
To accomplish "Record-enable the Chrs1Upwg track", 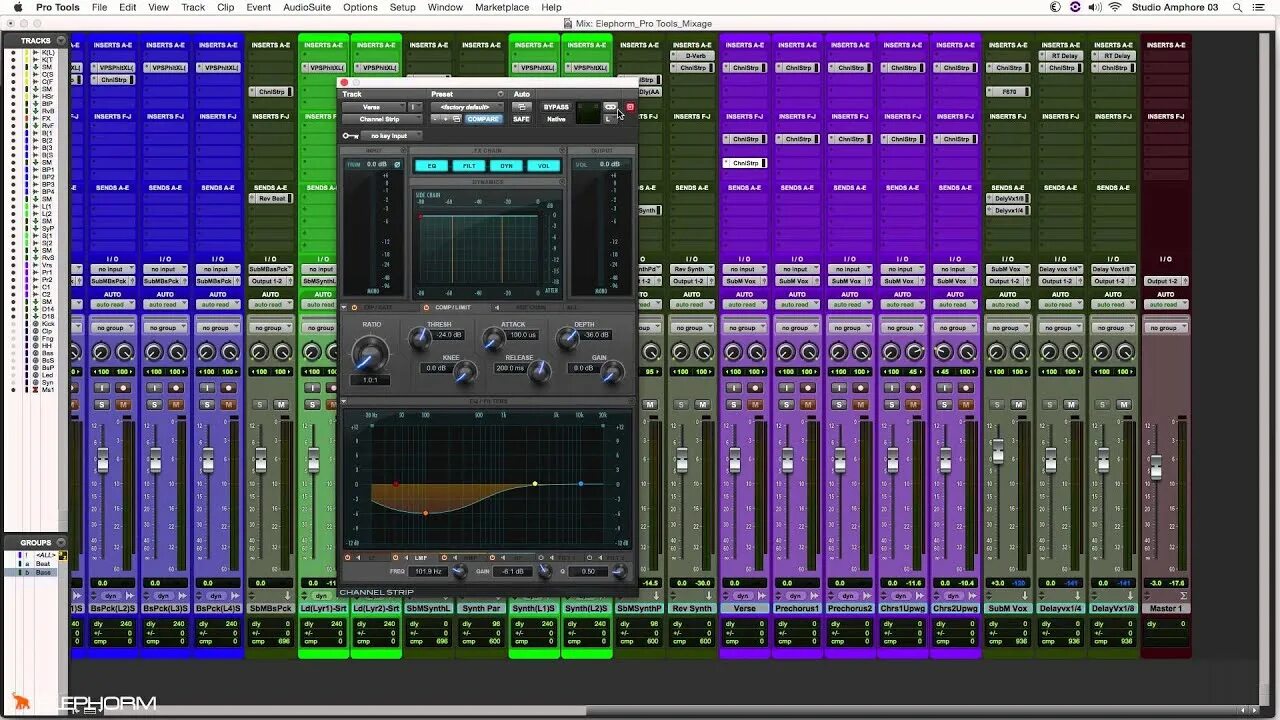I will click(913, 387).
